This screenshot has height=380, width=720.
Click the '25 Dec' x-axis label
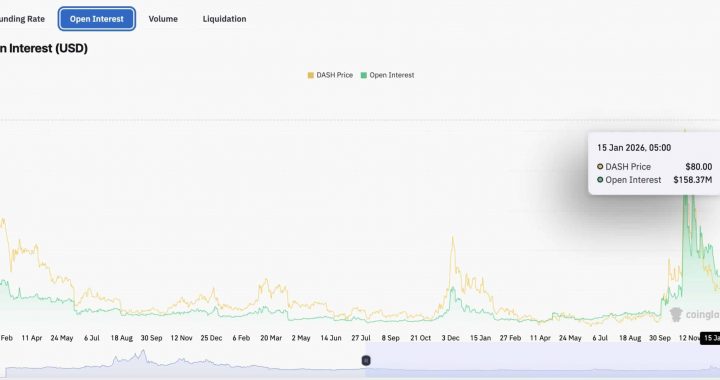[x=211, y=338]
